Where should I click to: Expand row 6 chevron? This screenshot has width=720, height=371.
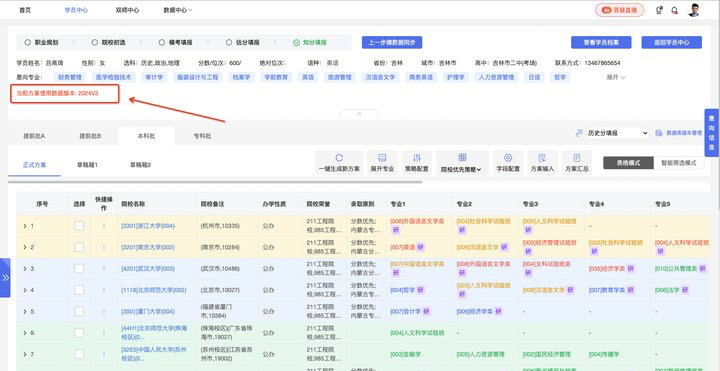[25, 333]
